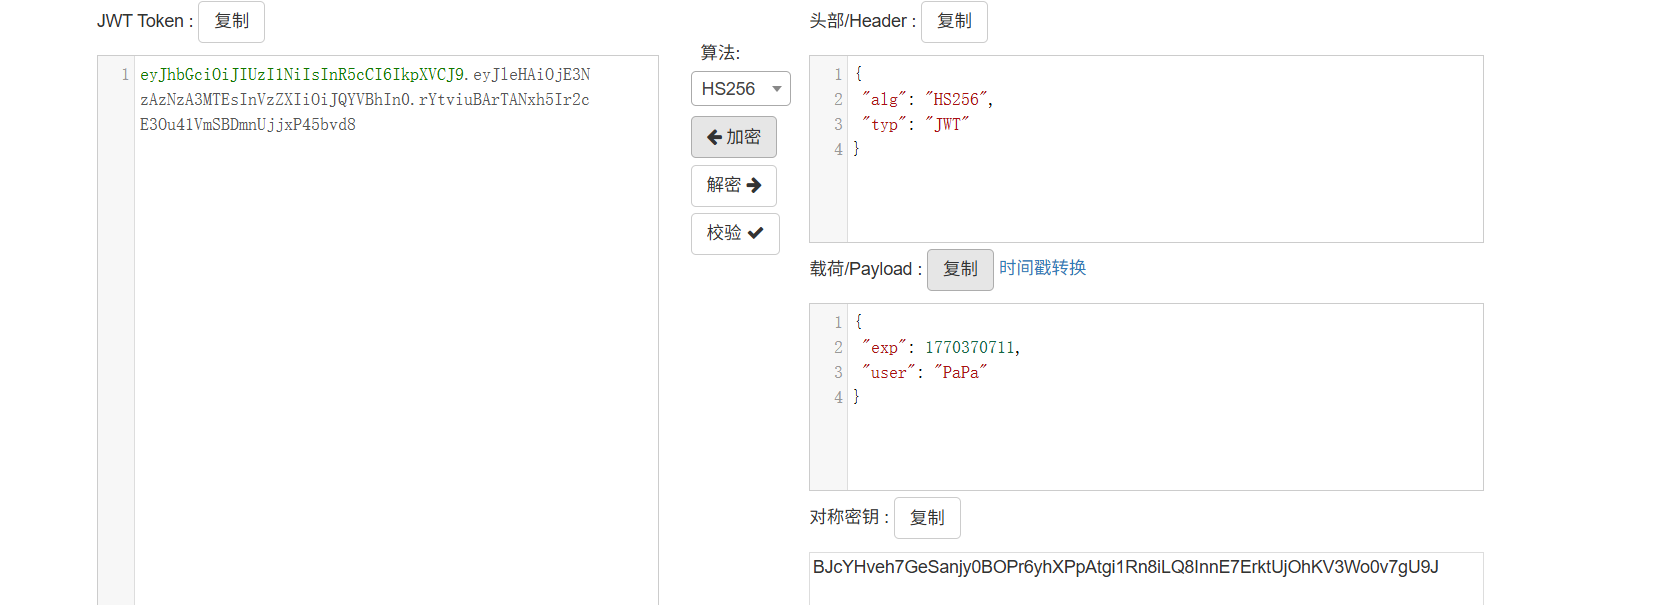Click the left-arrow 加密 encrypt button

pyautogui.click(x=733, y=137)
